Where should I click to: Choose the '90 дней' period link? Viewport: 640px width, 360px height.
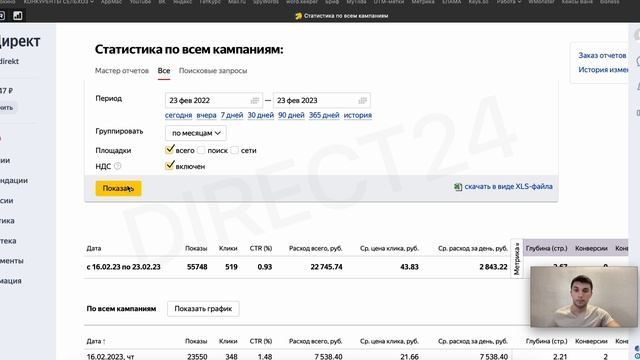291,115
